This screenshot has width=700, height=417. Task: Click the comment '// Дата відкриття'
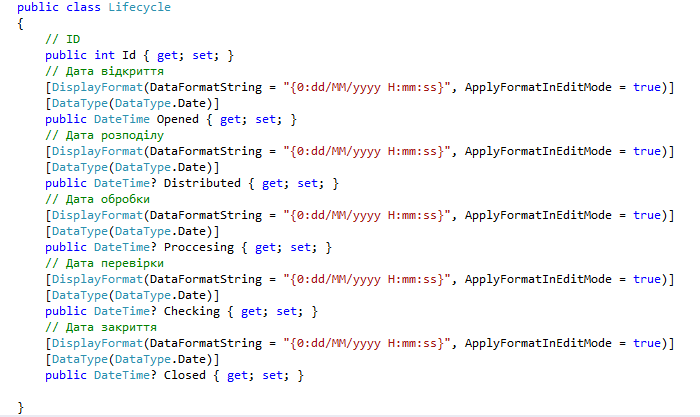(x=104, y=71)
